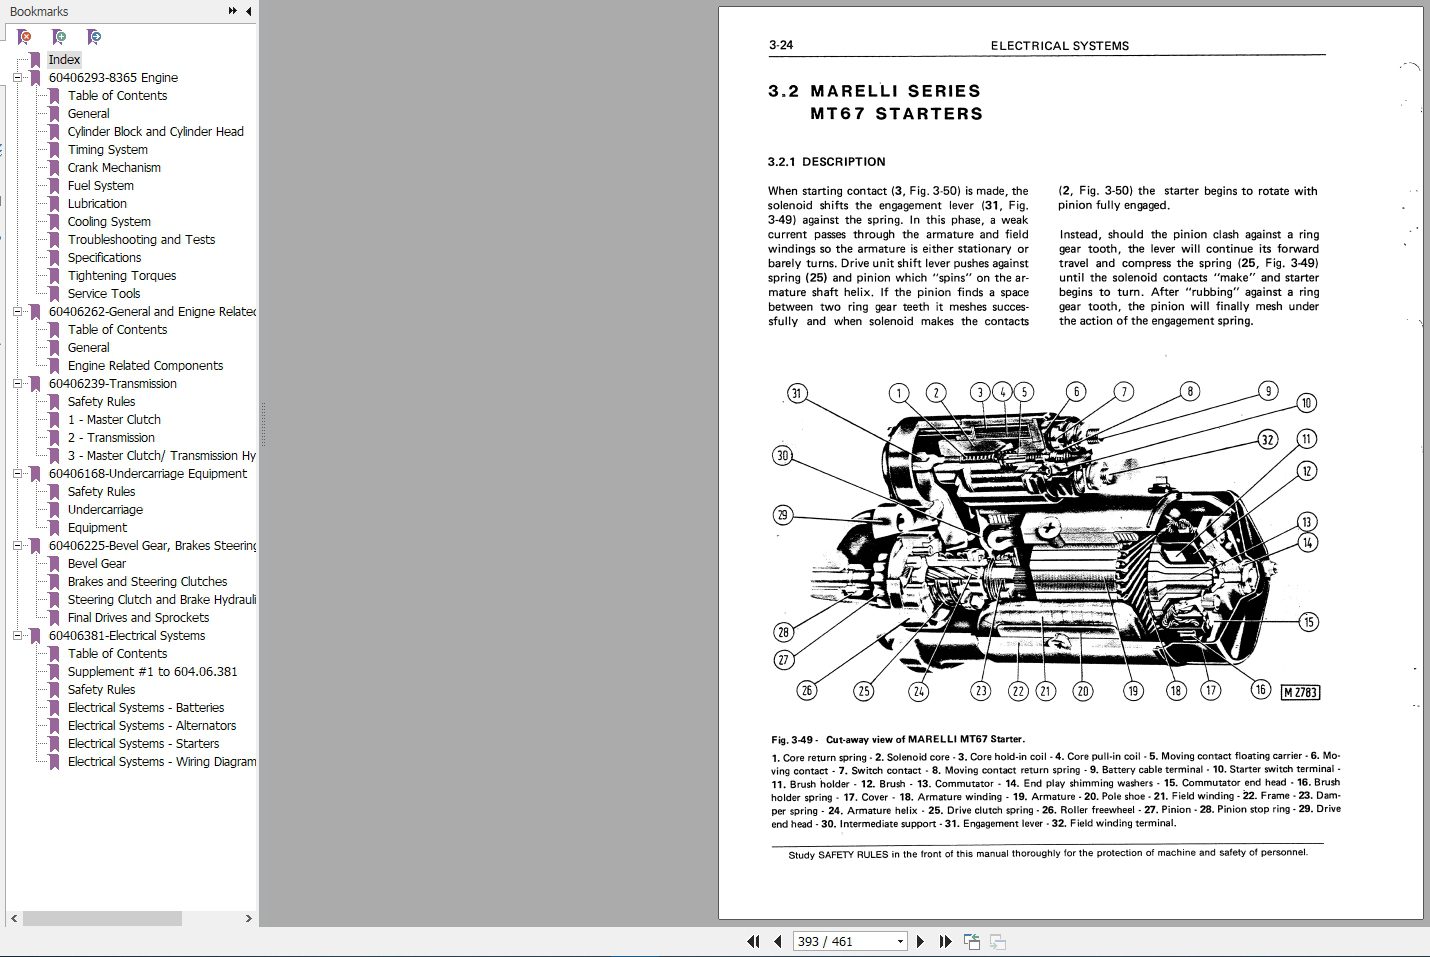Open bookmark panel expand options with double arrows
Screen dimensions: 1430x957
pyautogui.click(x=231, y=11)
